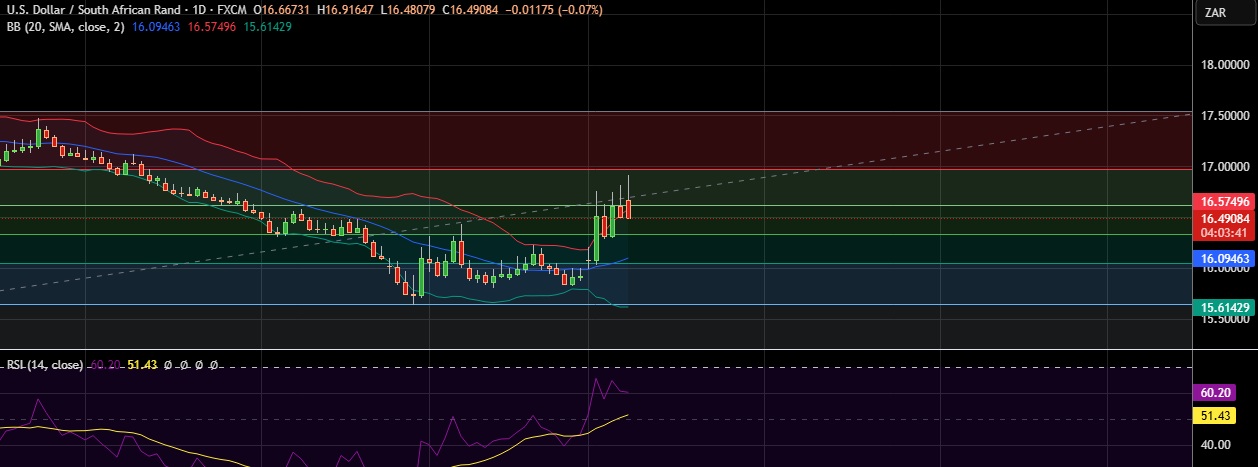Click the yellow RSI MA value 51.43 in legend
This screenshot has width=1258, height=467.
pos(143,365)
